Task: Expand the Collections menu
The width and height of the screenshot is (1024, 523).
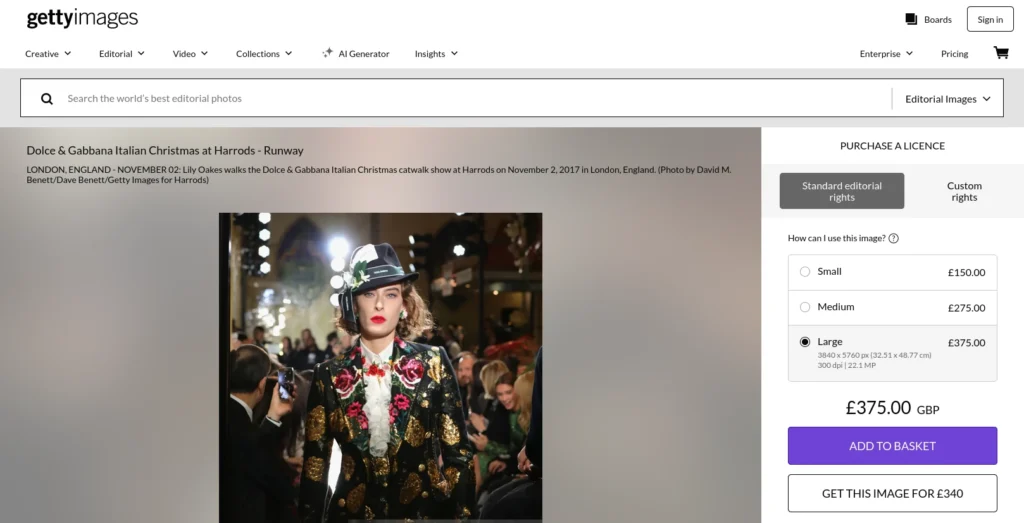Action: pyautogui.click(x=264, y=54)
